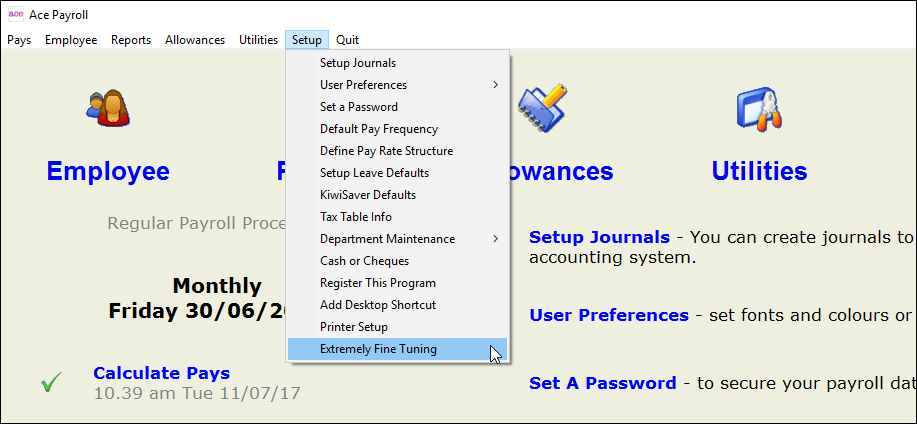This screenshot has width=917, height=424.
Task: Click the Set A Password link
Action: point(602,383)
